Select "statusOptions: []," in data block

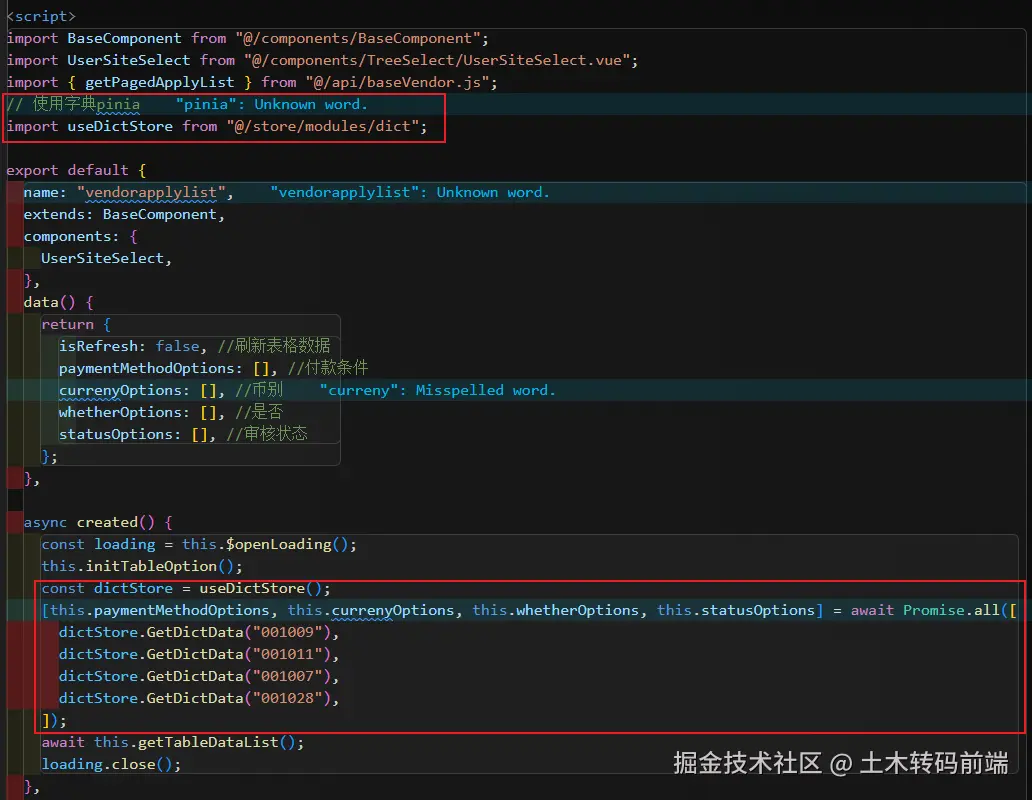[138, 434]
